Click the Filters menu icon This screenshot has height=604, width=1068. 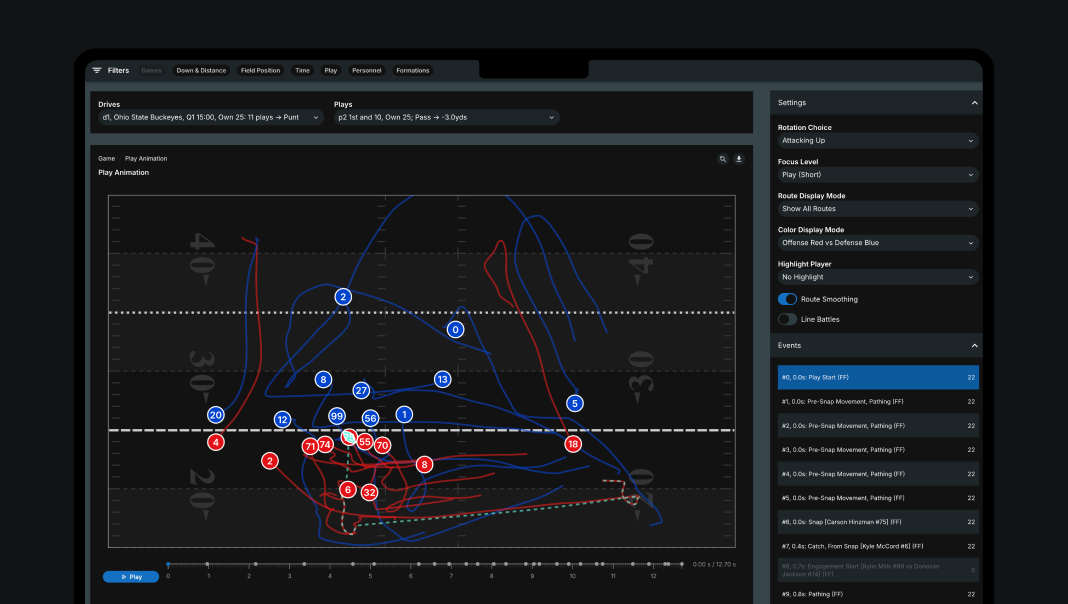click(97, 71)
